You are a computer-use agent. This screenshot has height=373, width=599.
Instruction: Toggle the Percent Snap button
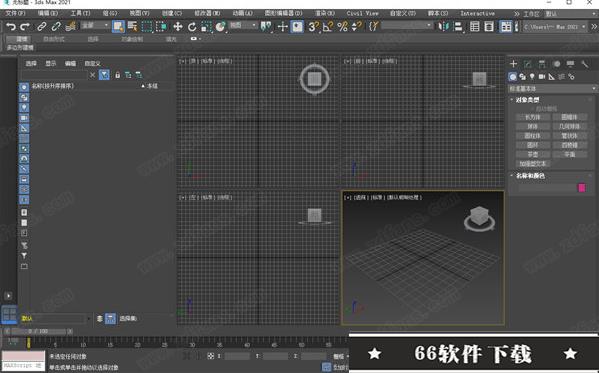pos(343,26)
